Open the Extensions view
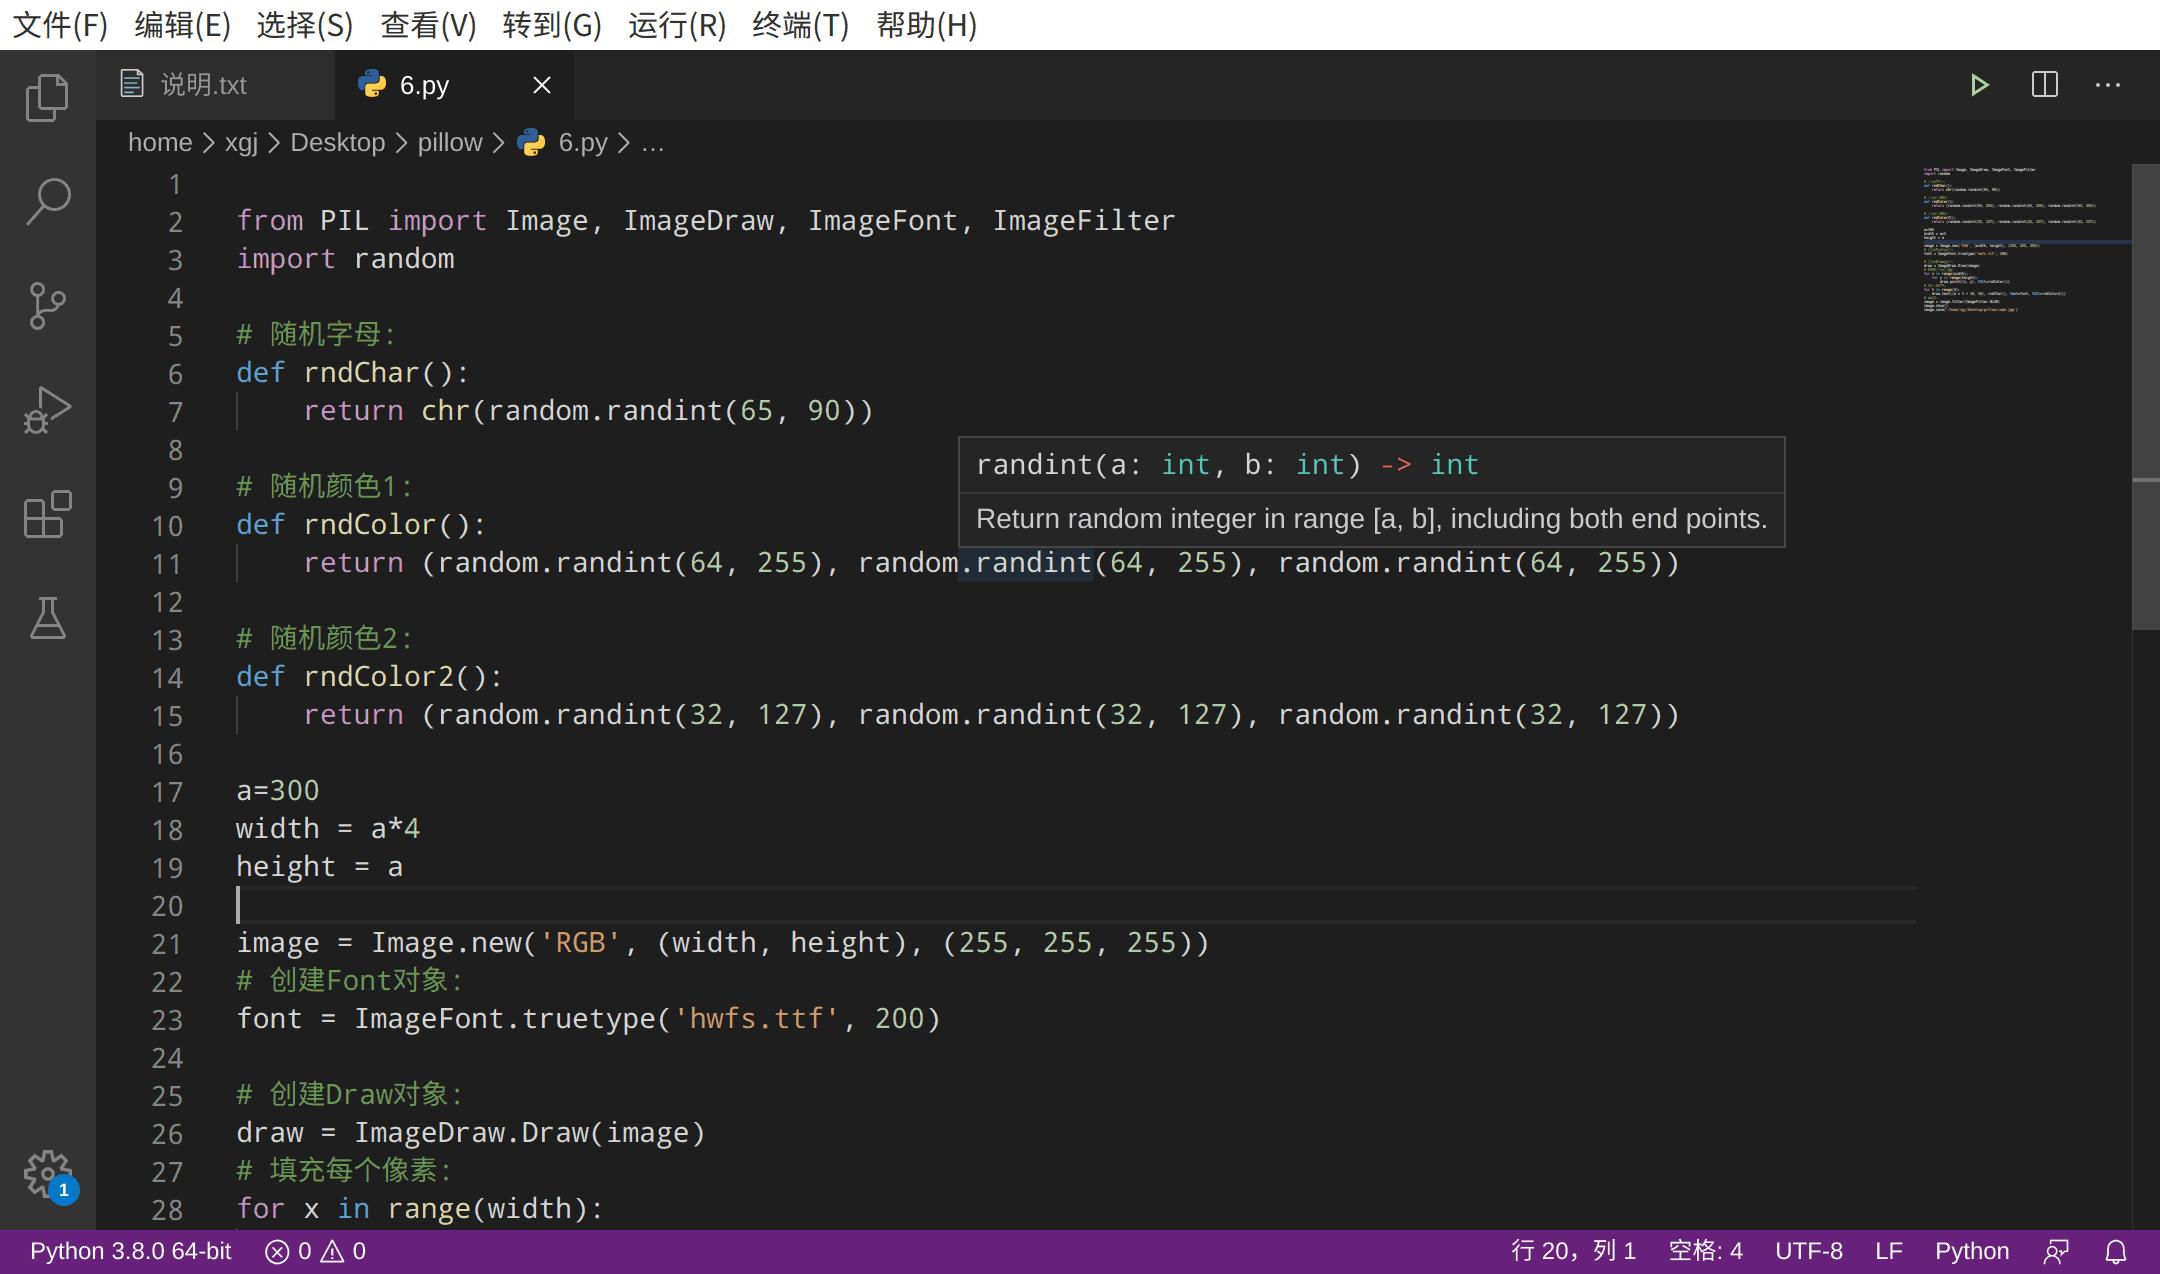 tap(47, 514)
